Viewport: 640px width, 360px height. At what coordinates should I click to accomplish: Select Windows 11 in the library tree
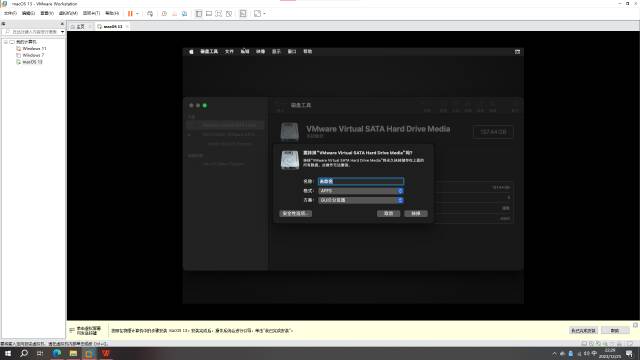(34, 49)
